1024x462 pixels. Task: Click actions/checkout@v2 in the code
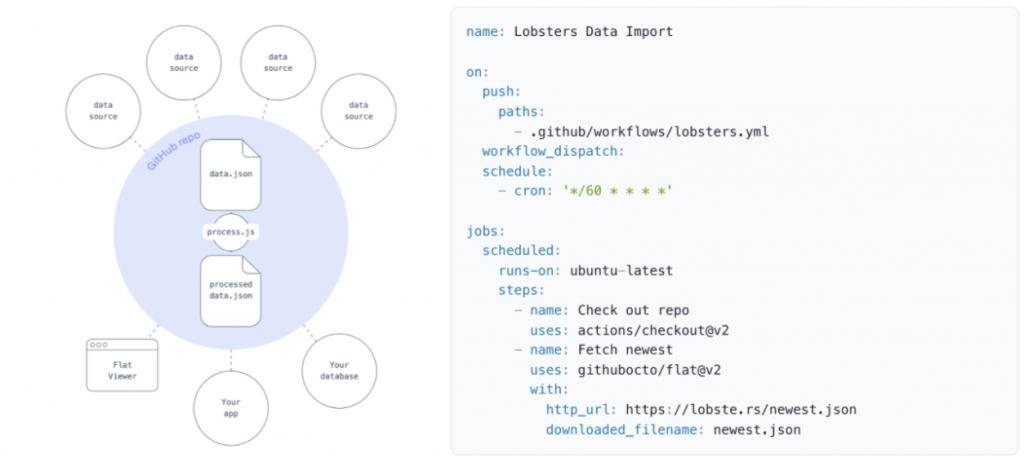[x=653, y=331]
